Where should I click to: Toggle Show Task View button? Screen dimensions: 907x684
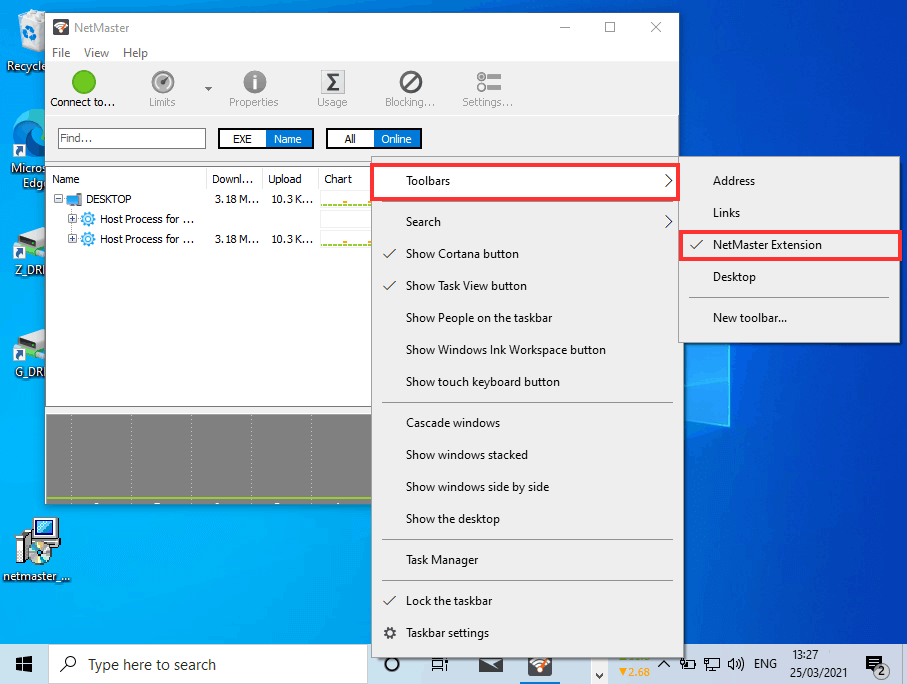[x=527, y=286]
